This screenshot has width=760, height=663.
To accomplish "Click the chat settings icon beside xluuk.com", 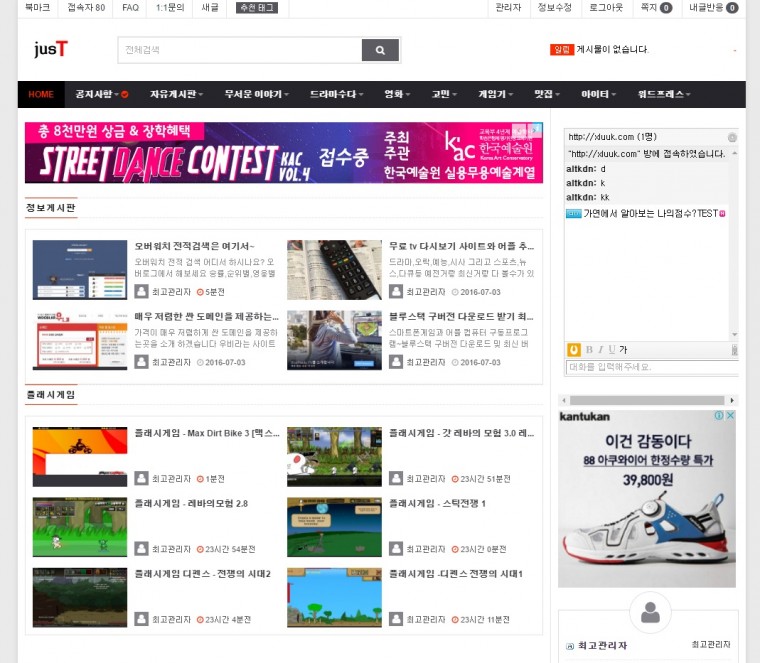I will click(732, 137).
